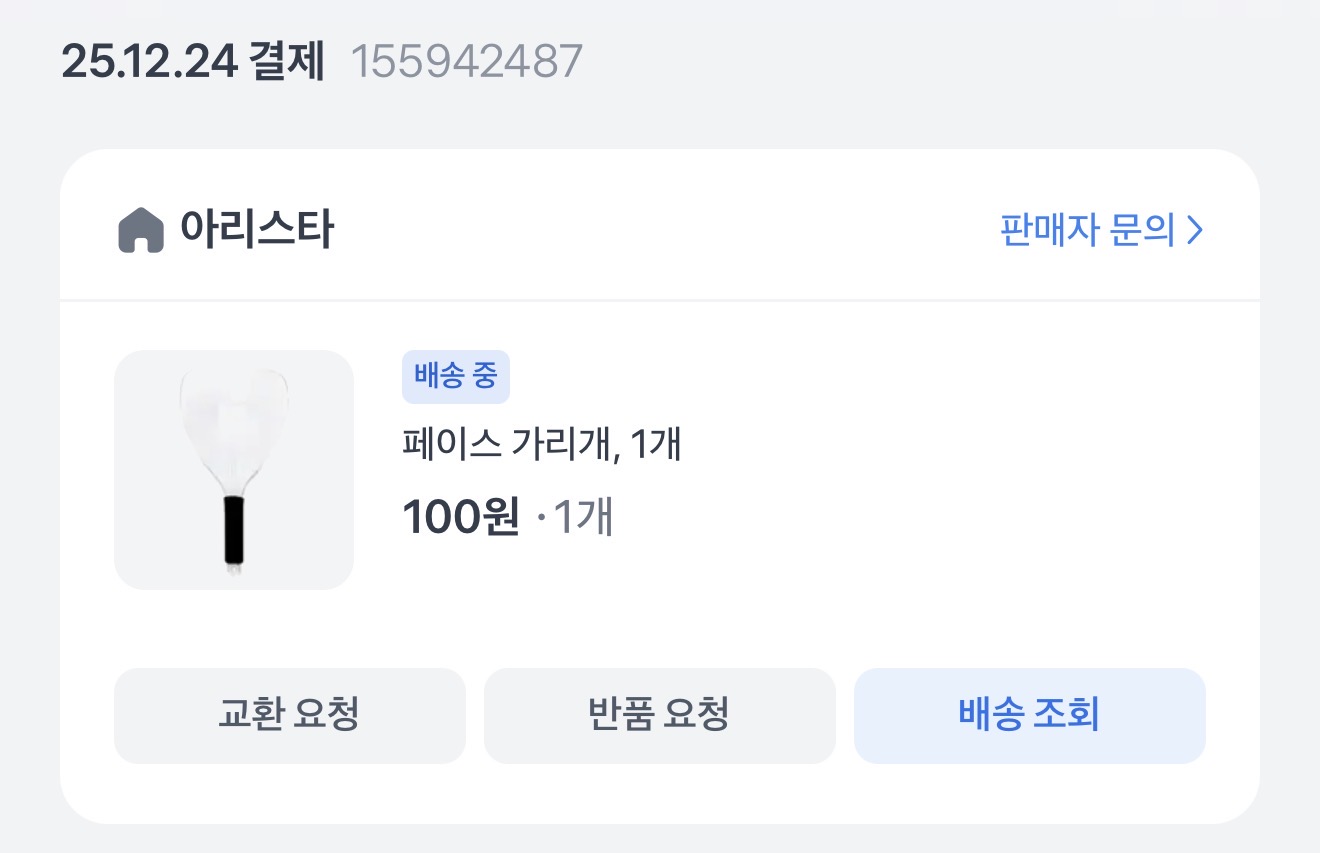Click the 배송 중 status badge
The image size is (1320, 853).
456,377
